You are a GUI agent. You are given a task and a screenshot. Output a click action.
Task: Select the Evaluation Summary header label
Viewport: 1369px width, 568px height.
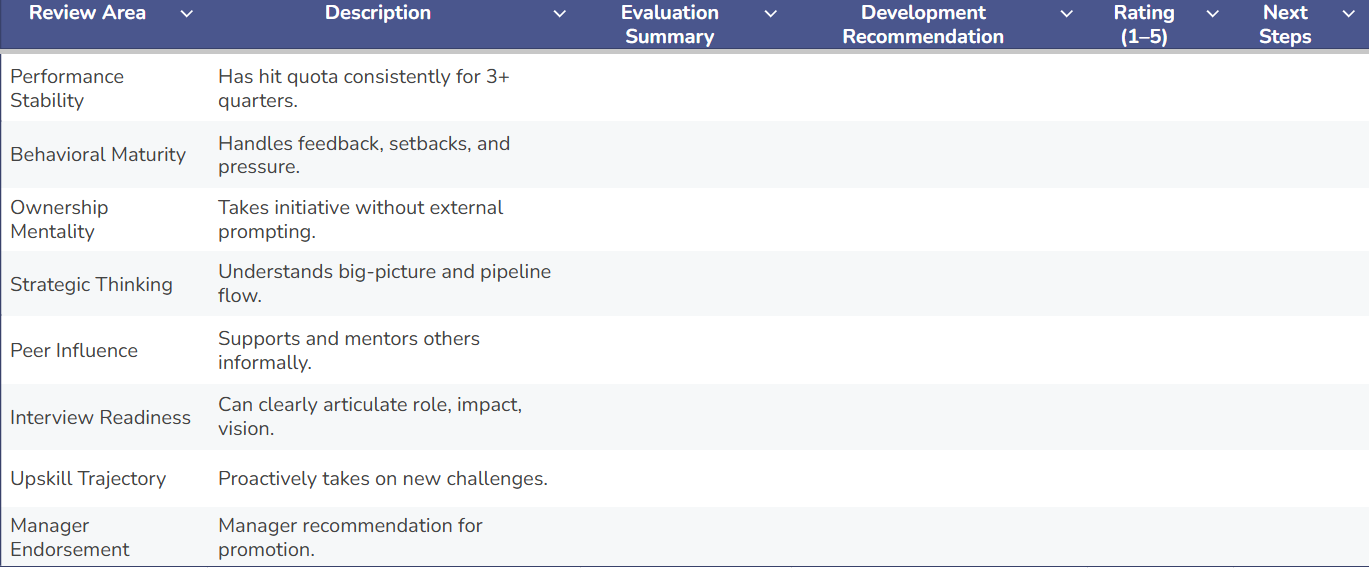(670, 25)
